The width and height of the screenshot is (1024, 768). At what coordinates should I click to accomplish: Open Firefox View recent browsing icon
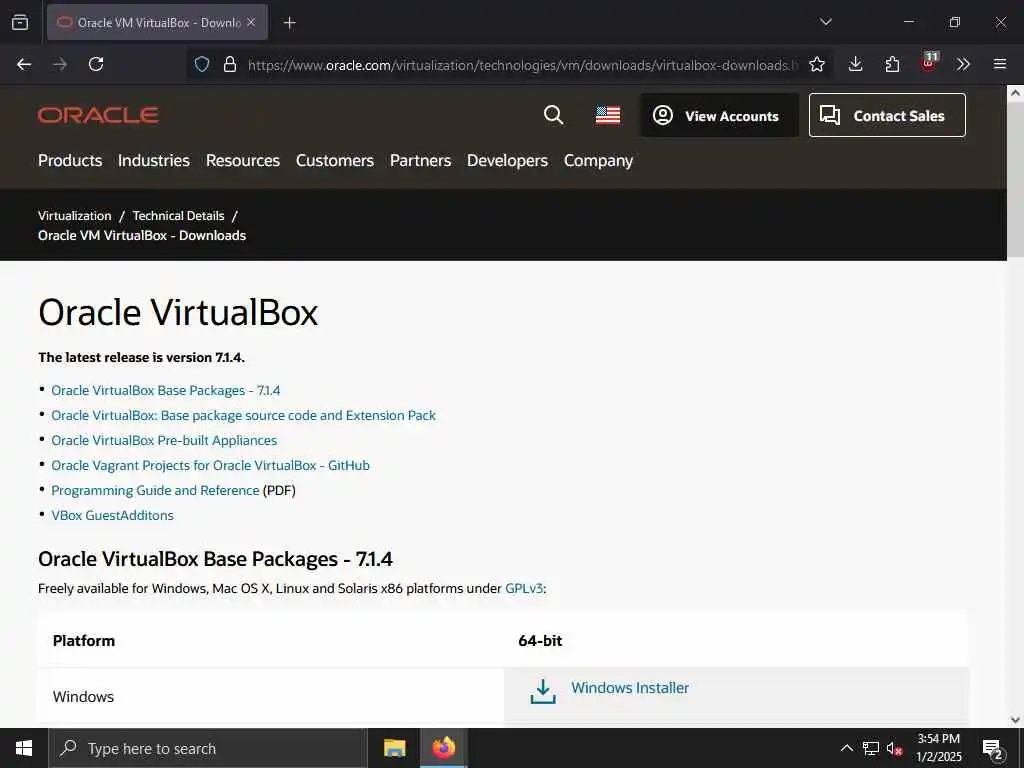click(20, 22)
